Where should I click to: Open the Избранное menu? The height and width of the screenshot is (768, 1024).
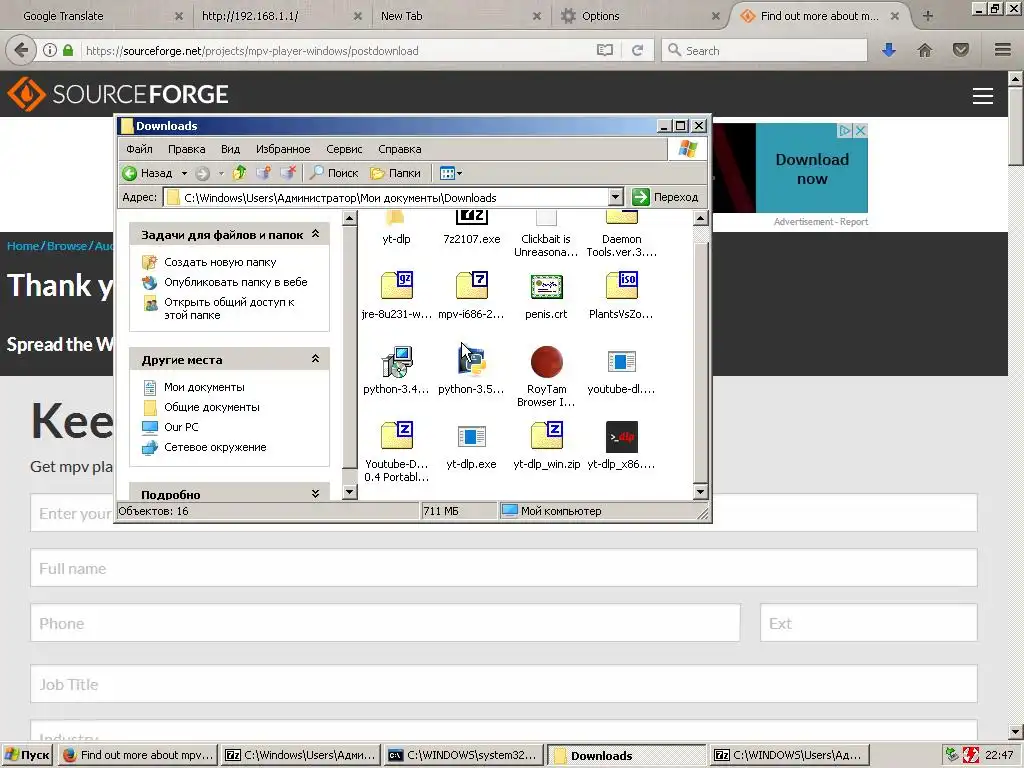pyautogui.click(x=283, y=149)
